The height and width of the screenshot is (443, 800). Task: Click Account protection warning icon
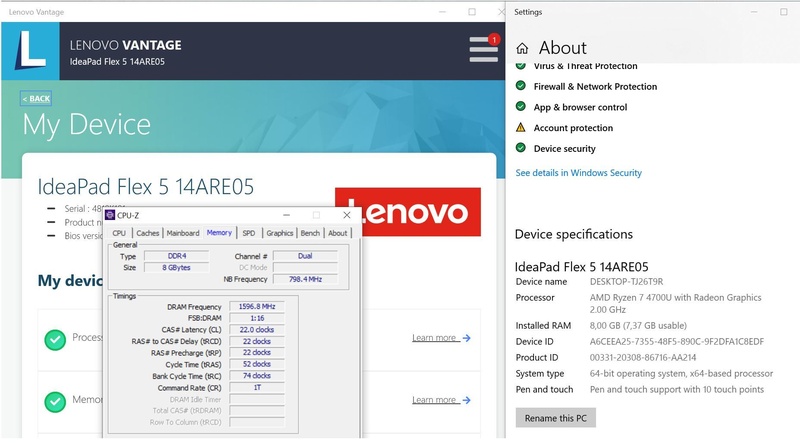click(520, 127)
